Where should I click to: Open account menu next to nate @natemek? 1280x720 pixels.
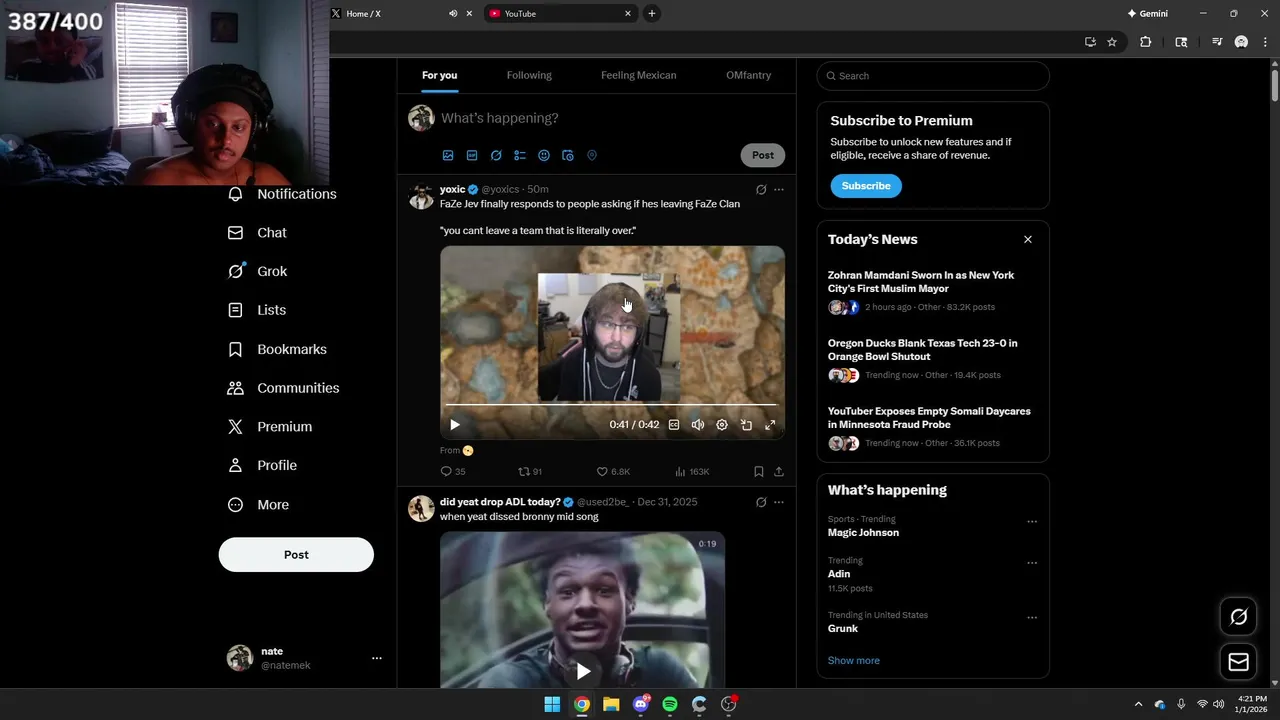pyautogui.click(x=377, y=658)
